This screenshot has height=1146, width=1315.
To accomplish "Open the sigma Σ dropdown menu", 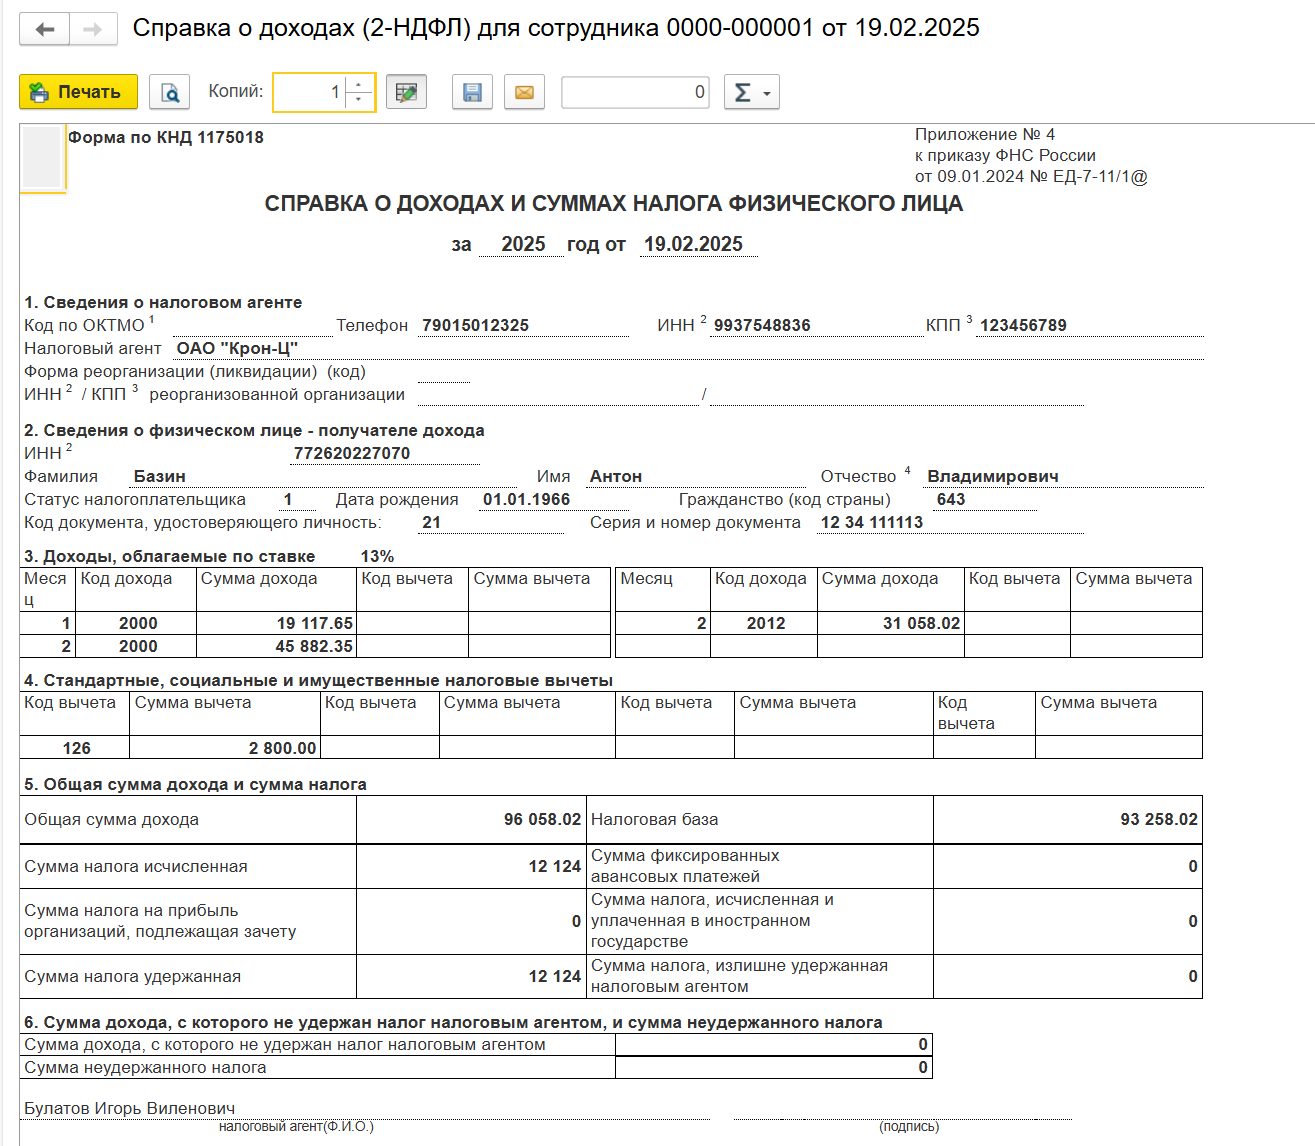I will [751, 92].
